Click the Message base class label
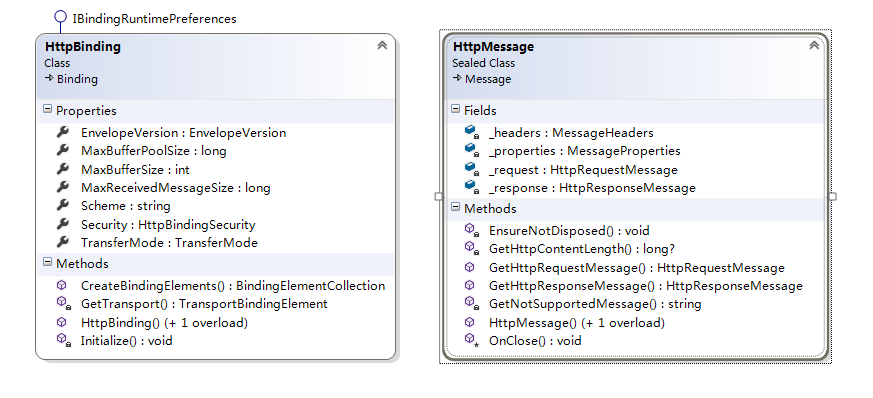 [x=488, y=79]
